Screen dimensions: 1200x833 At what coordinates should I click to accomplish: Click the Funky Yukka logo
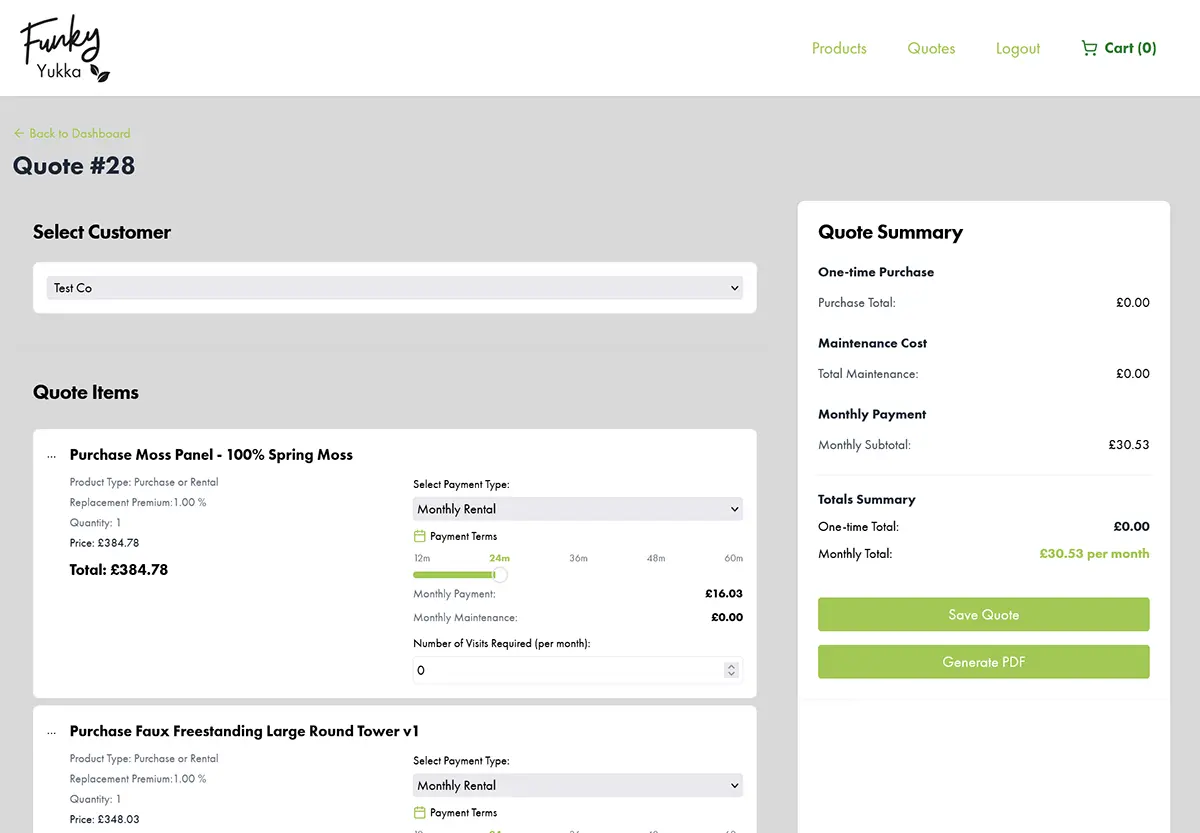[62, 47]
